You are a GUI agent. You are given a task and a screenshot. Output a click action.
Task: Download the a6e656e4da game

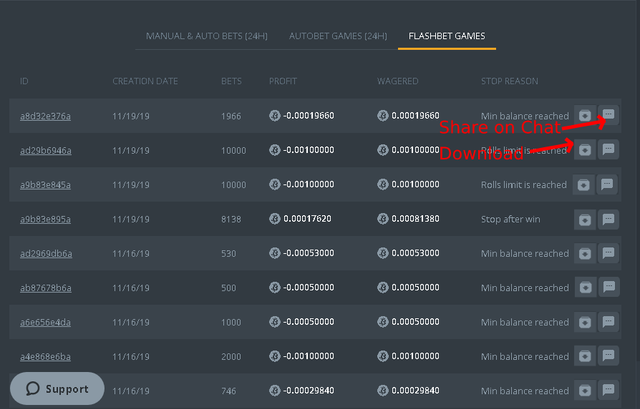(584, 322)
